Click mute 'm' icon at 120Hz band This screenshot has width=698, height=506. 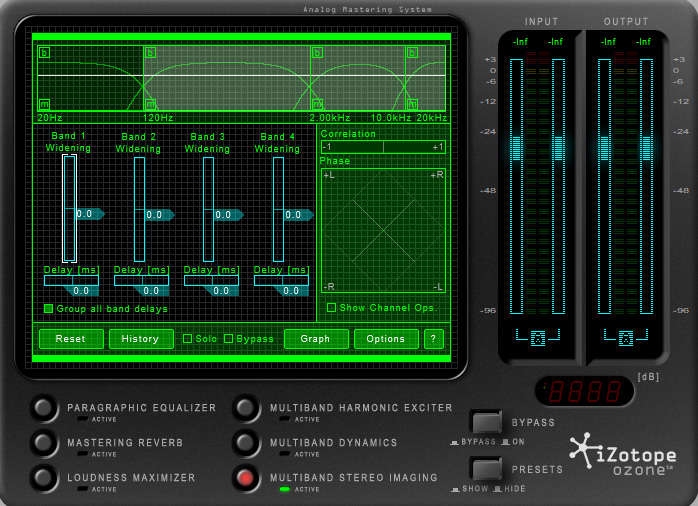click(x=150, y=105)
